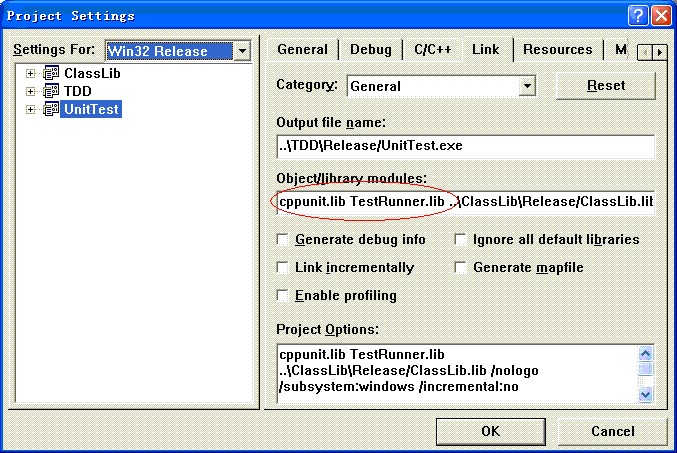Click the UnitTest project icon
This screenshot has width=677, height=453.
point(51,109)
